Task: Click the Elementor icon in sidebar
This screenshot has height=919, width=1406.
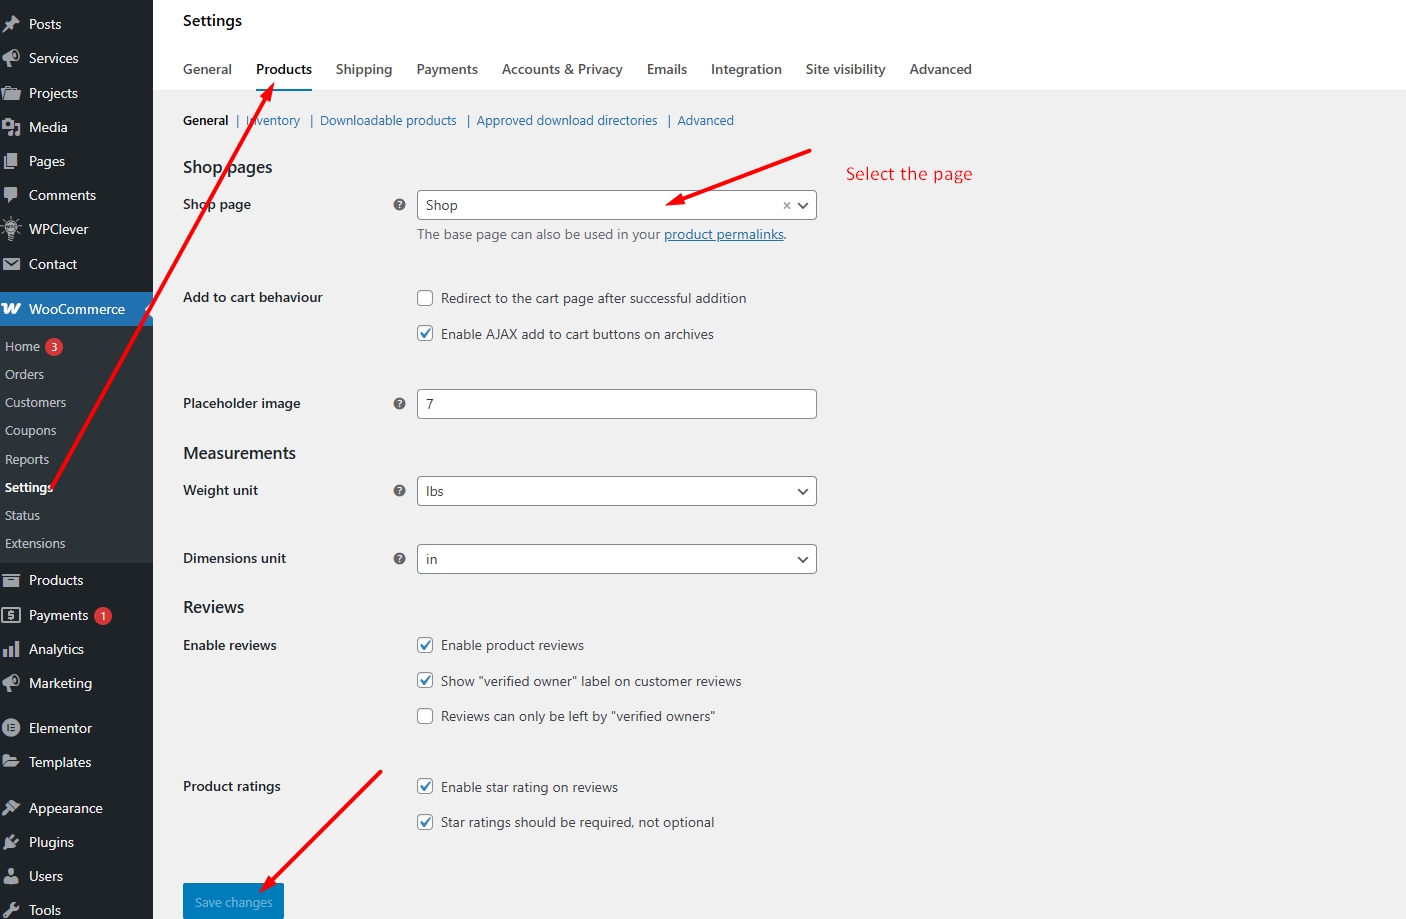Action: coord(12,728)
